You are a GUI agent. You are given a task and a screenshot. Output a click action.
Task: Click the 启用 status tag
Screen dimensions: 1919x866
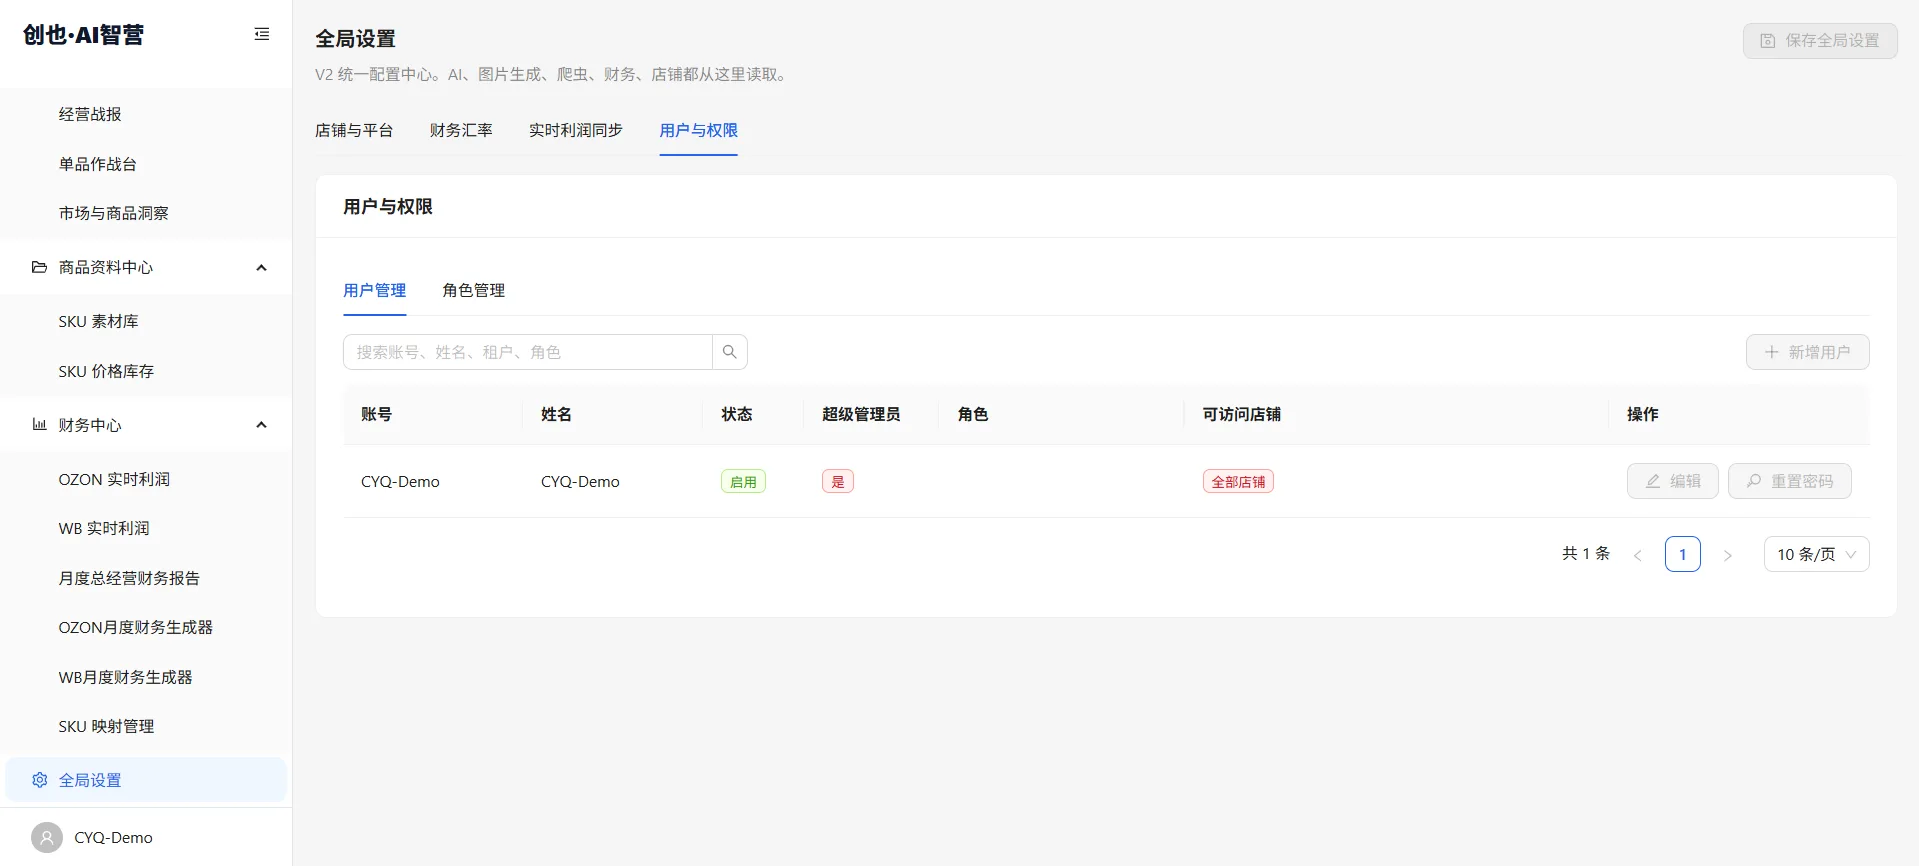[743, 481]
